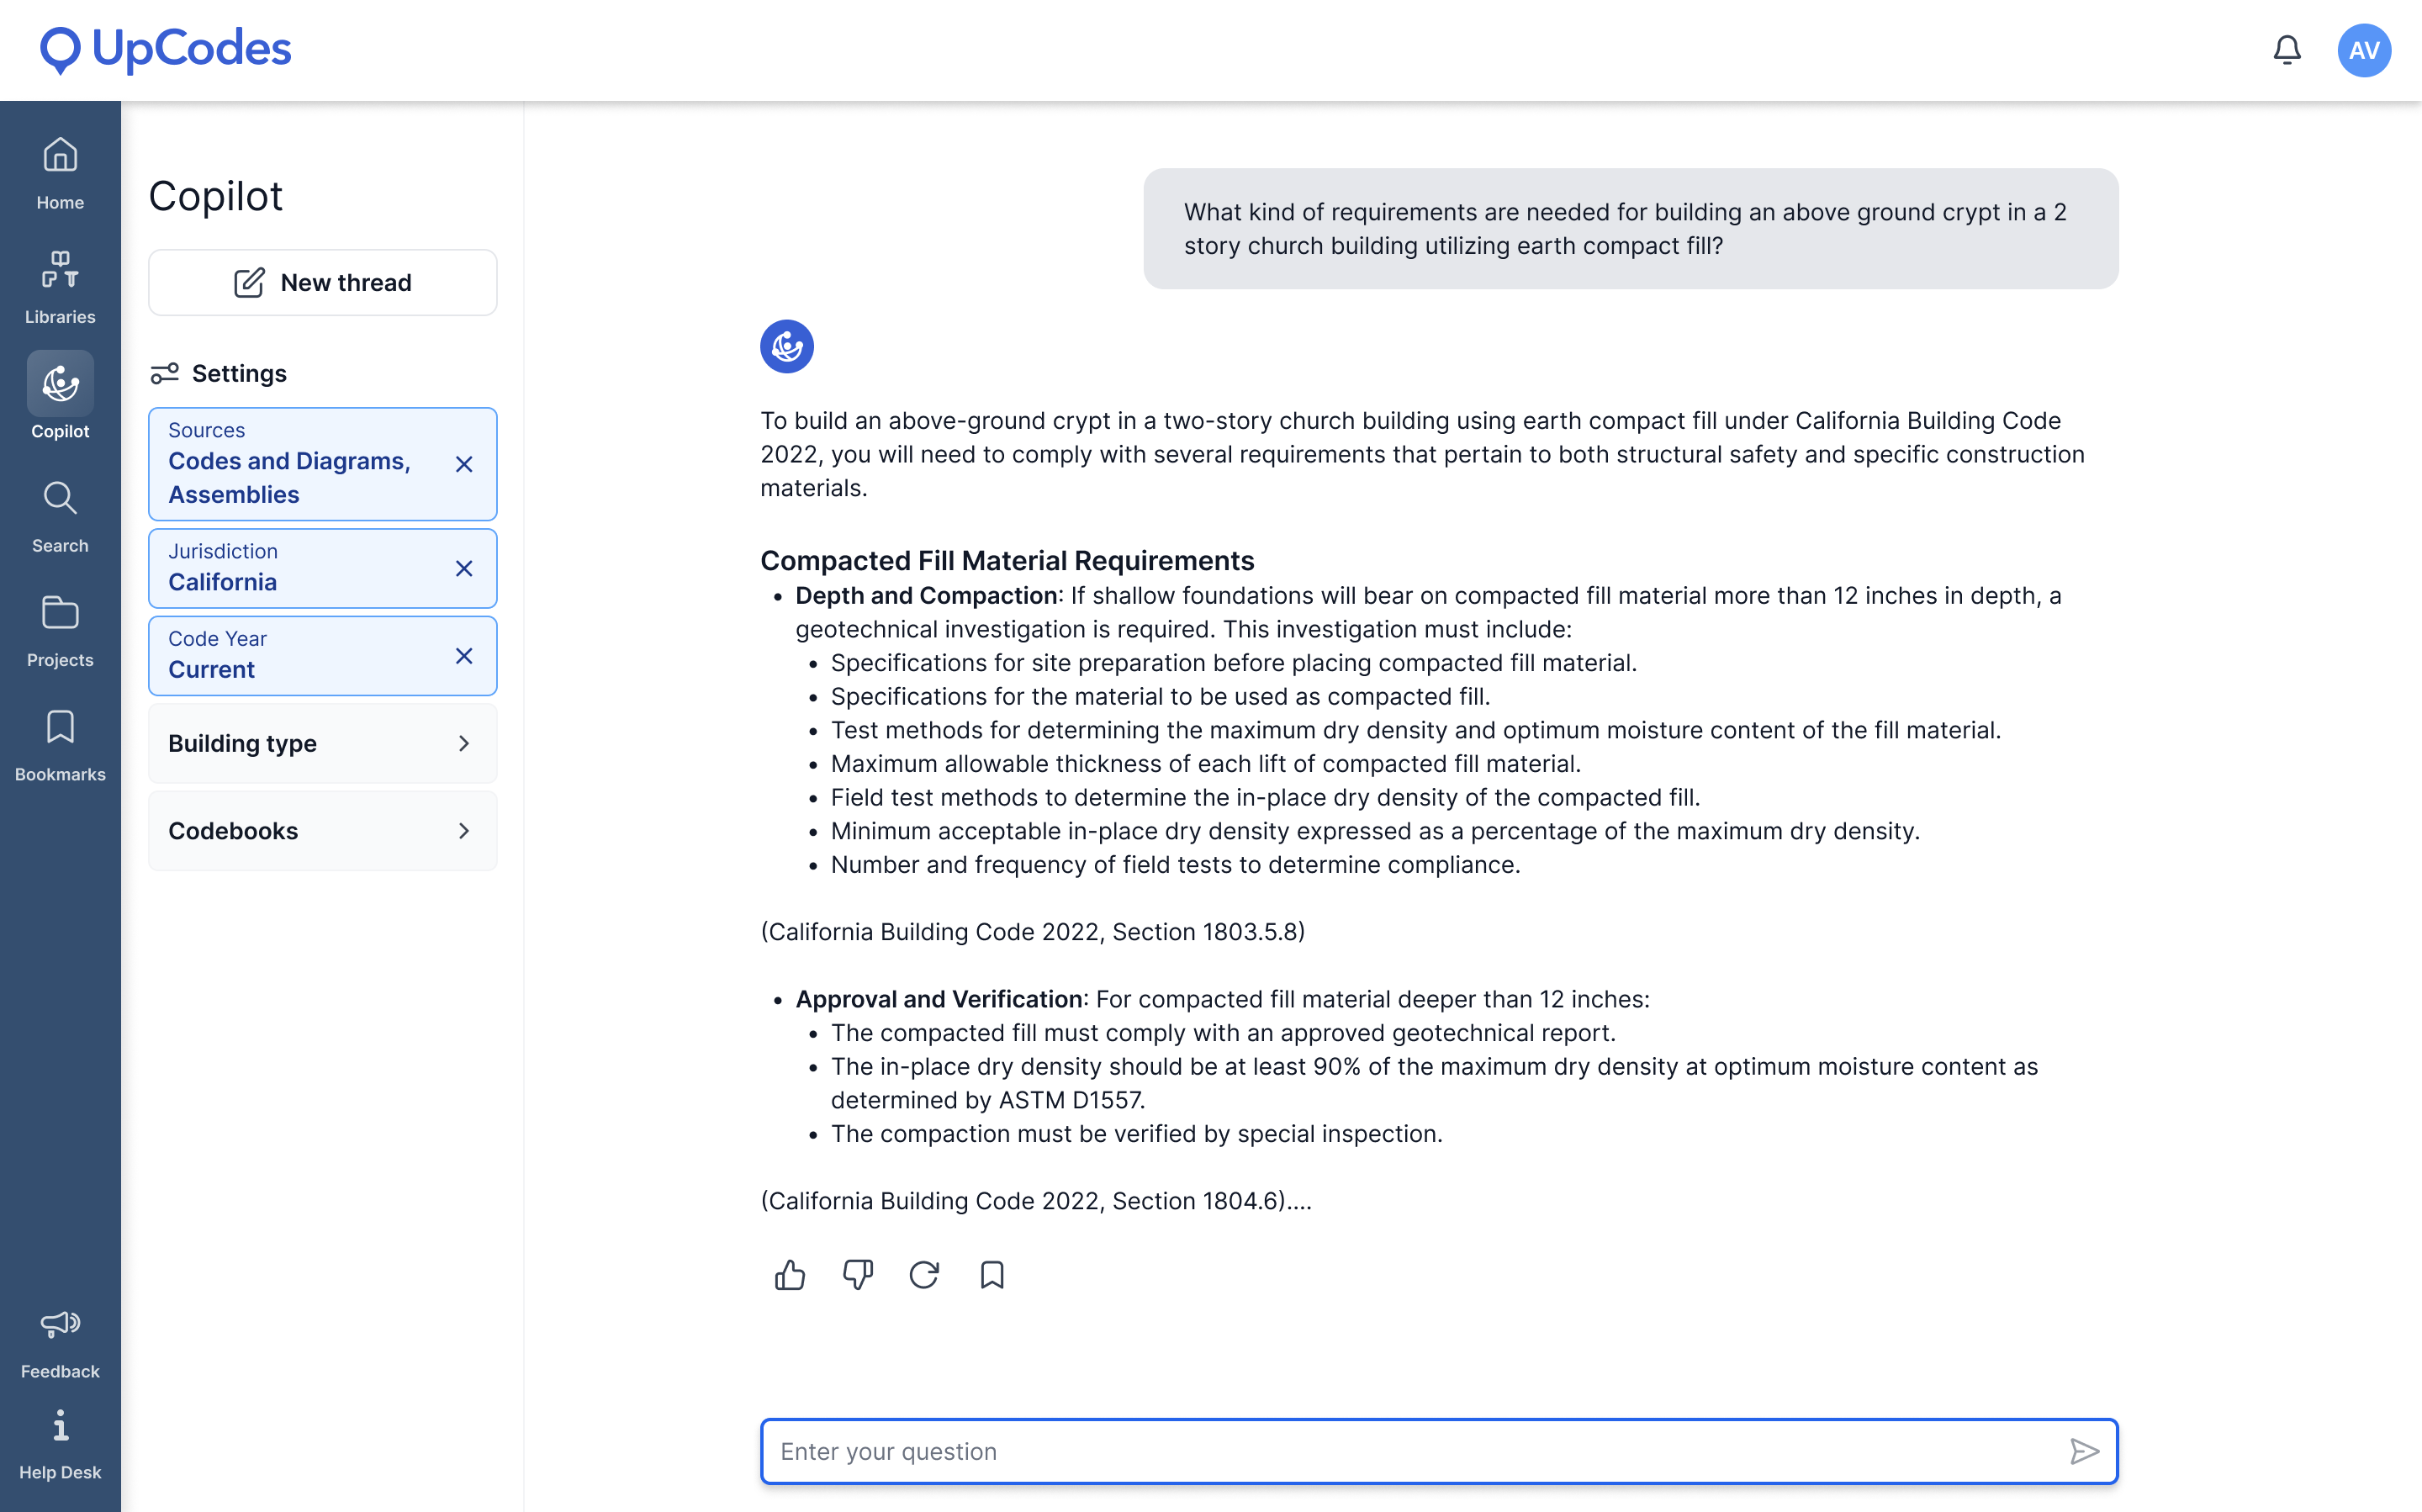Click the Copilot avatar above the answer
The width and height of the screenshot is (2422, 1512).
click(787, 346)
